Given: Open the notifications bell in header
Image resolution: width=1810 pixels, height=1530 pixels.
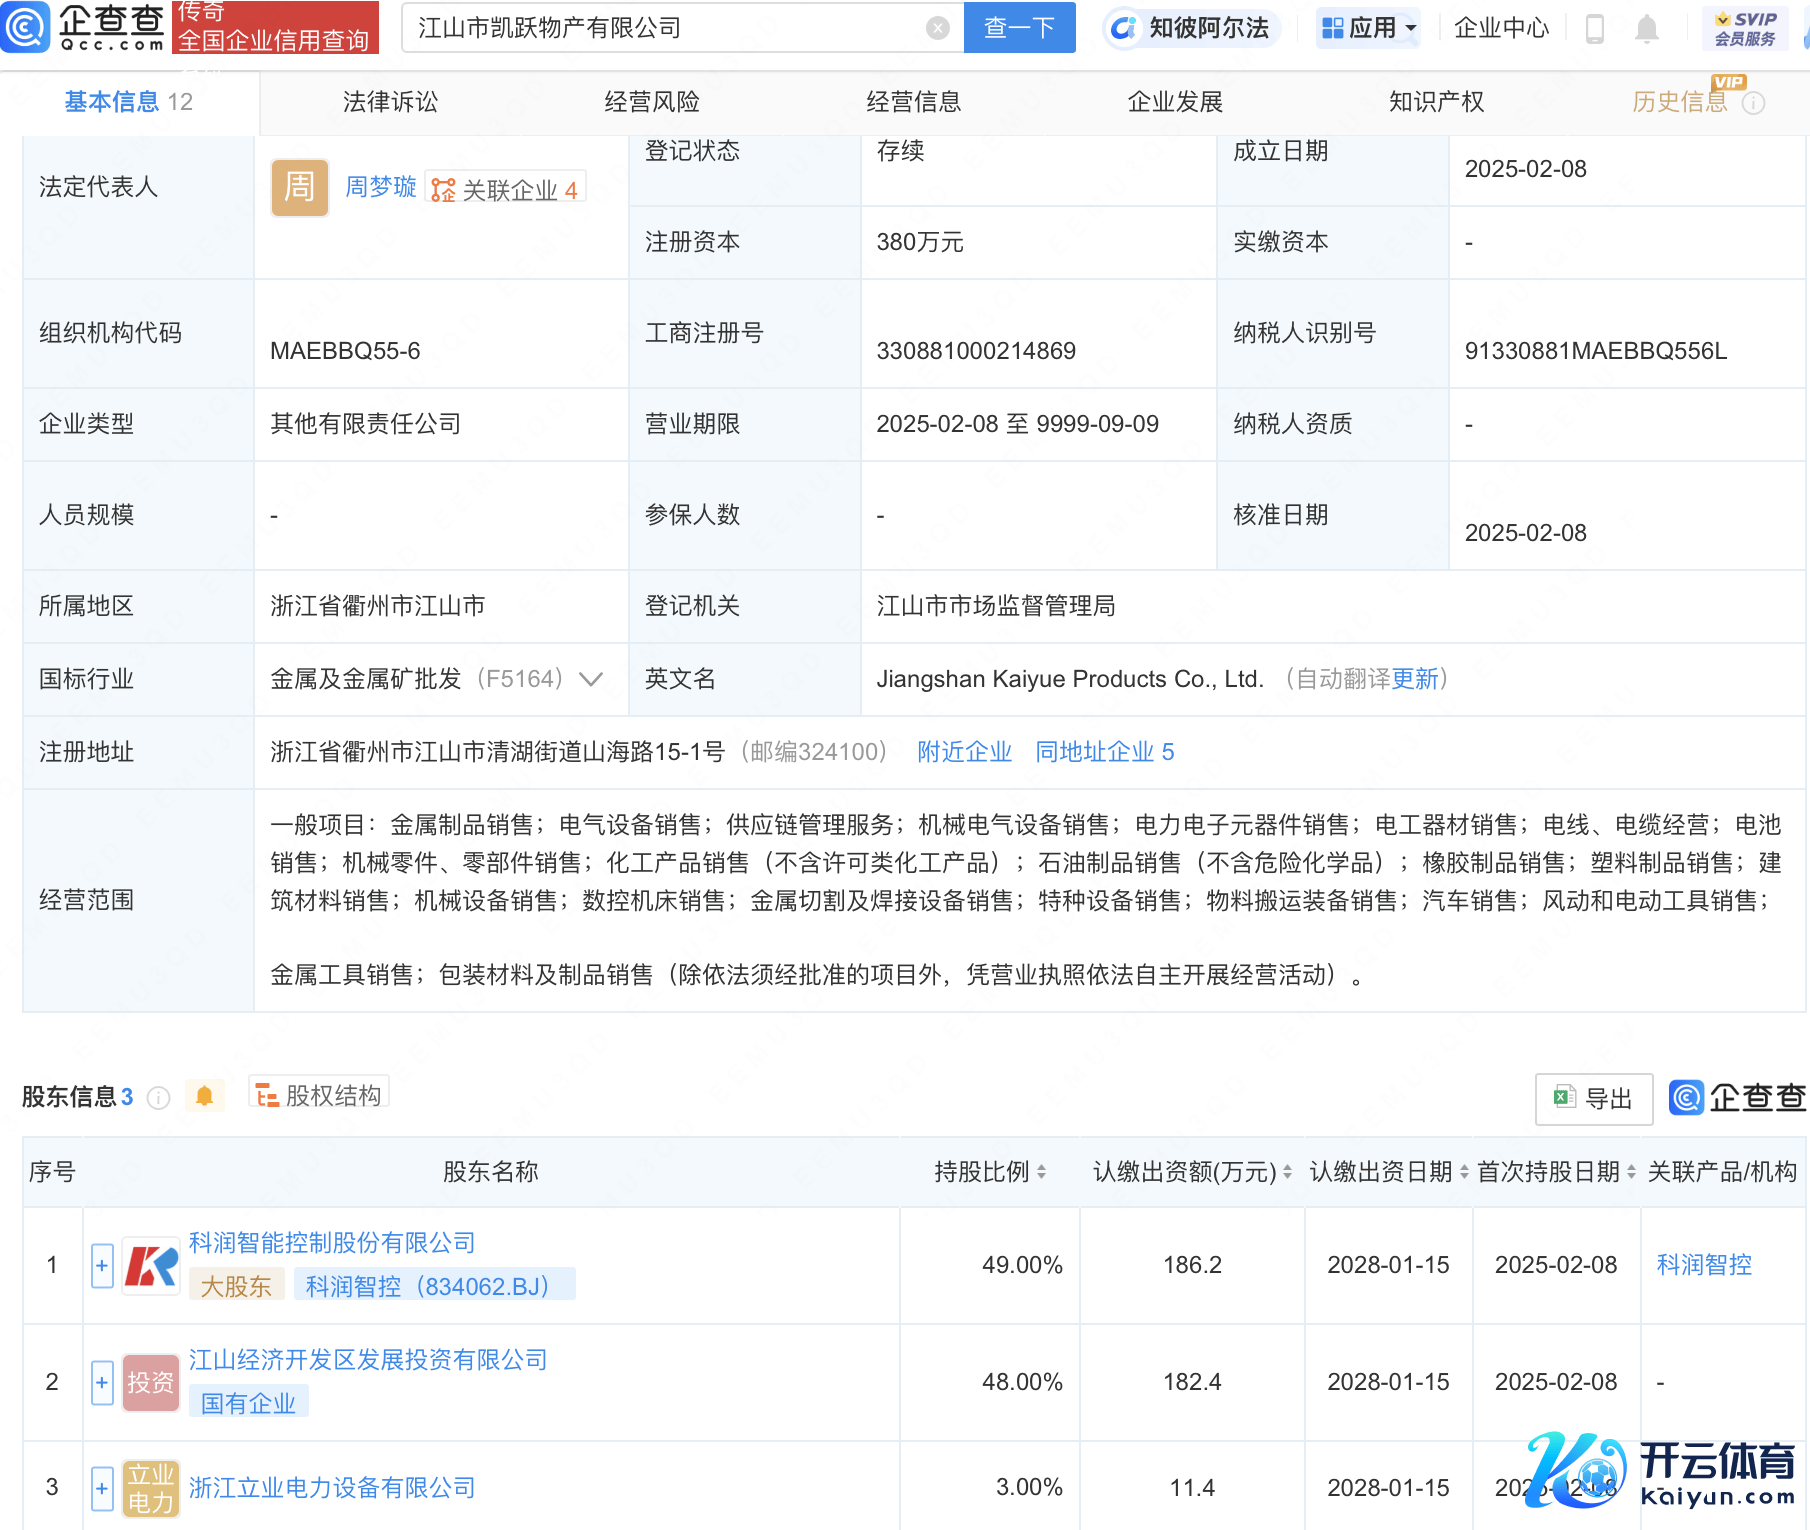Looking at the screenshot, I should coord(1646,29).
